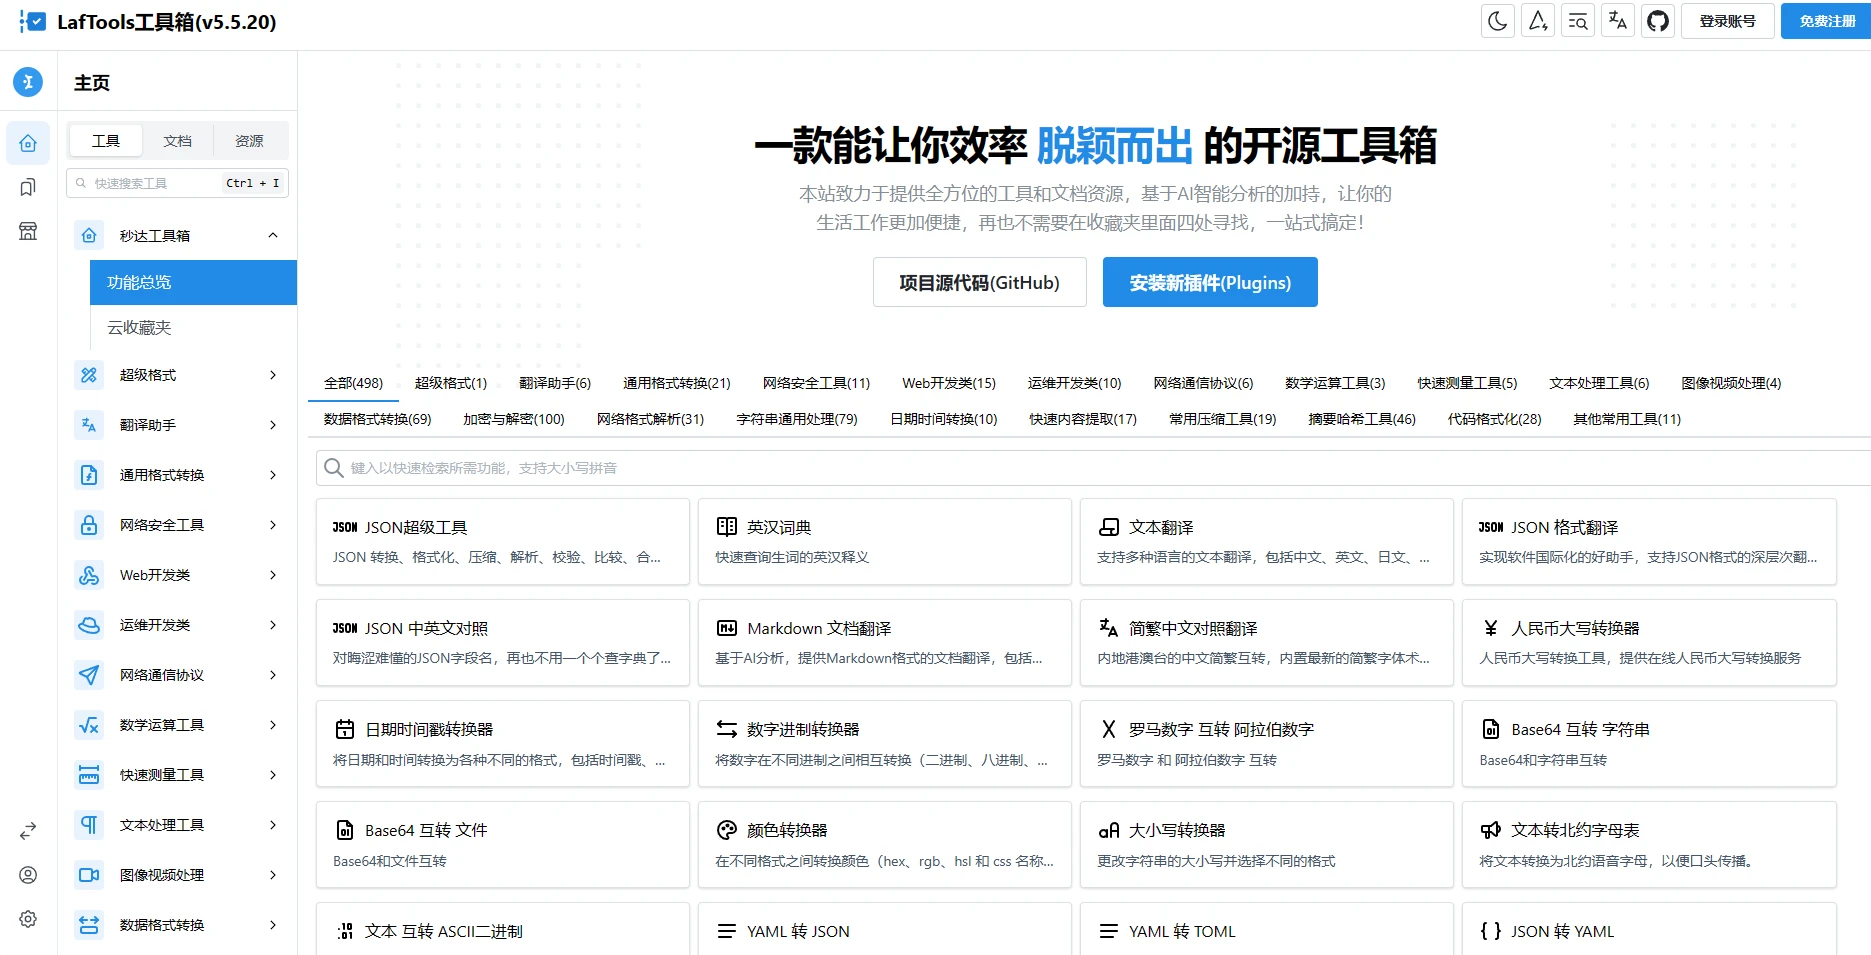The width and height of the screenshot is (1871, 955).
Task: Open the plugin store icon in the left rail
Action: click(x=27, y=231)
